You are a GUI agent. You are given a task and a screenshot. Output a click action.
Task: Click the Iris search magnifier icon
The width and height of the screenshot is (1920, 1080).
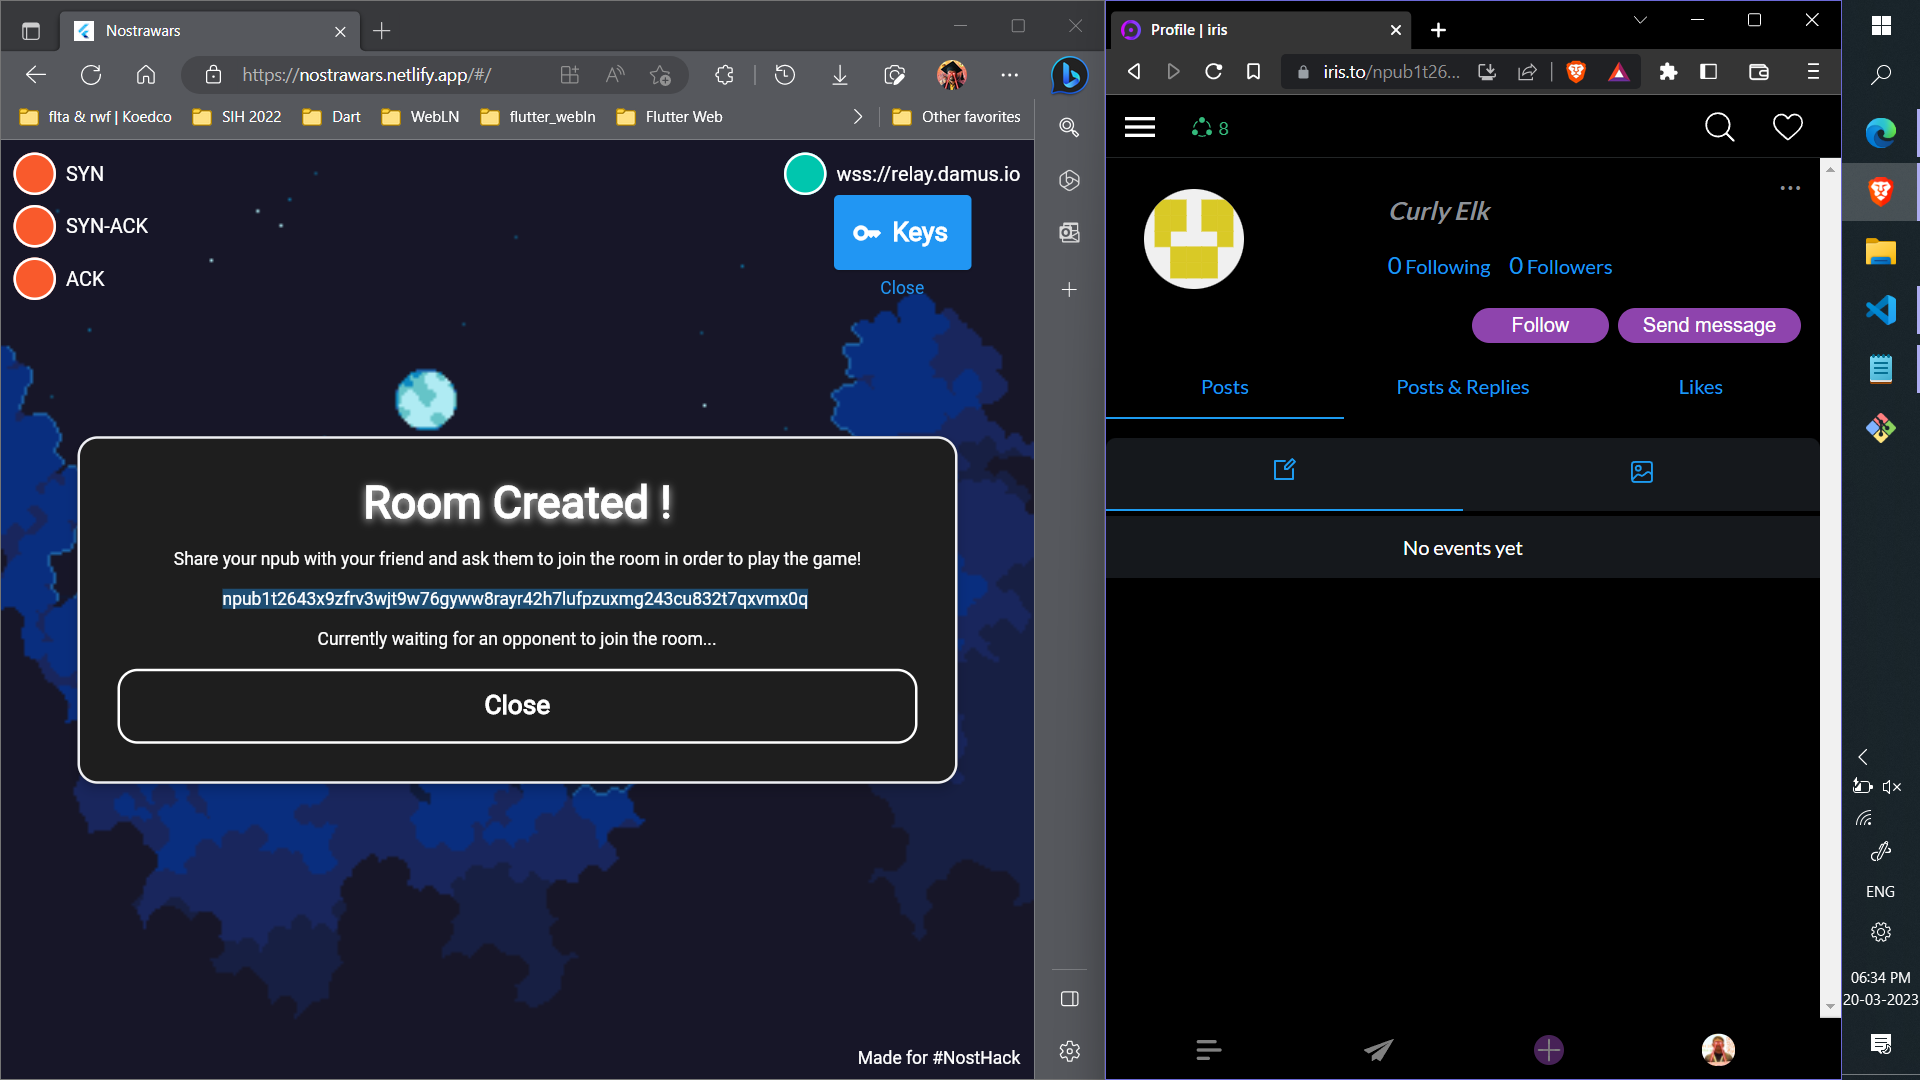tap(1719, 127)
